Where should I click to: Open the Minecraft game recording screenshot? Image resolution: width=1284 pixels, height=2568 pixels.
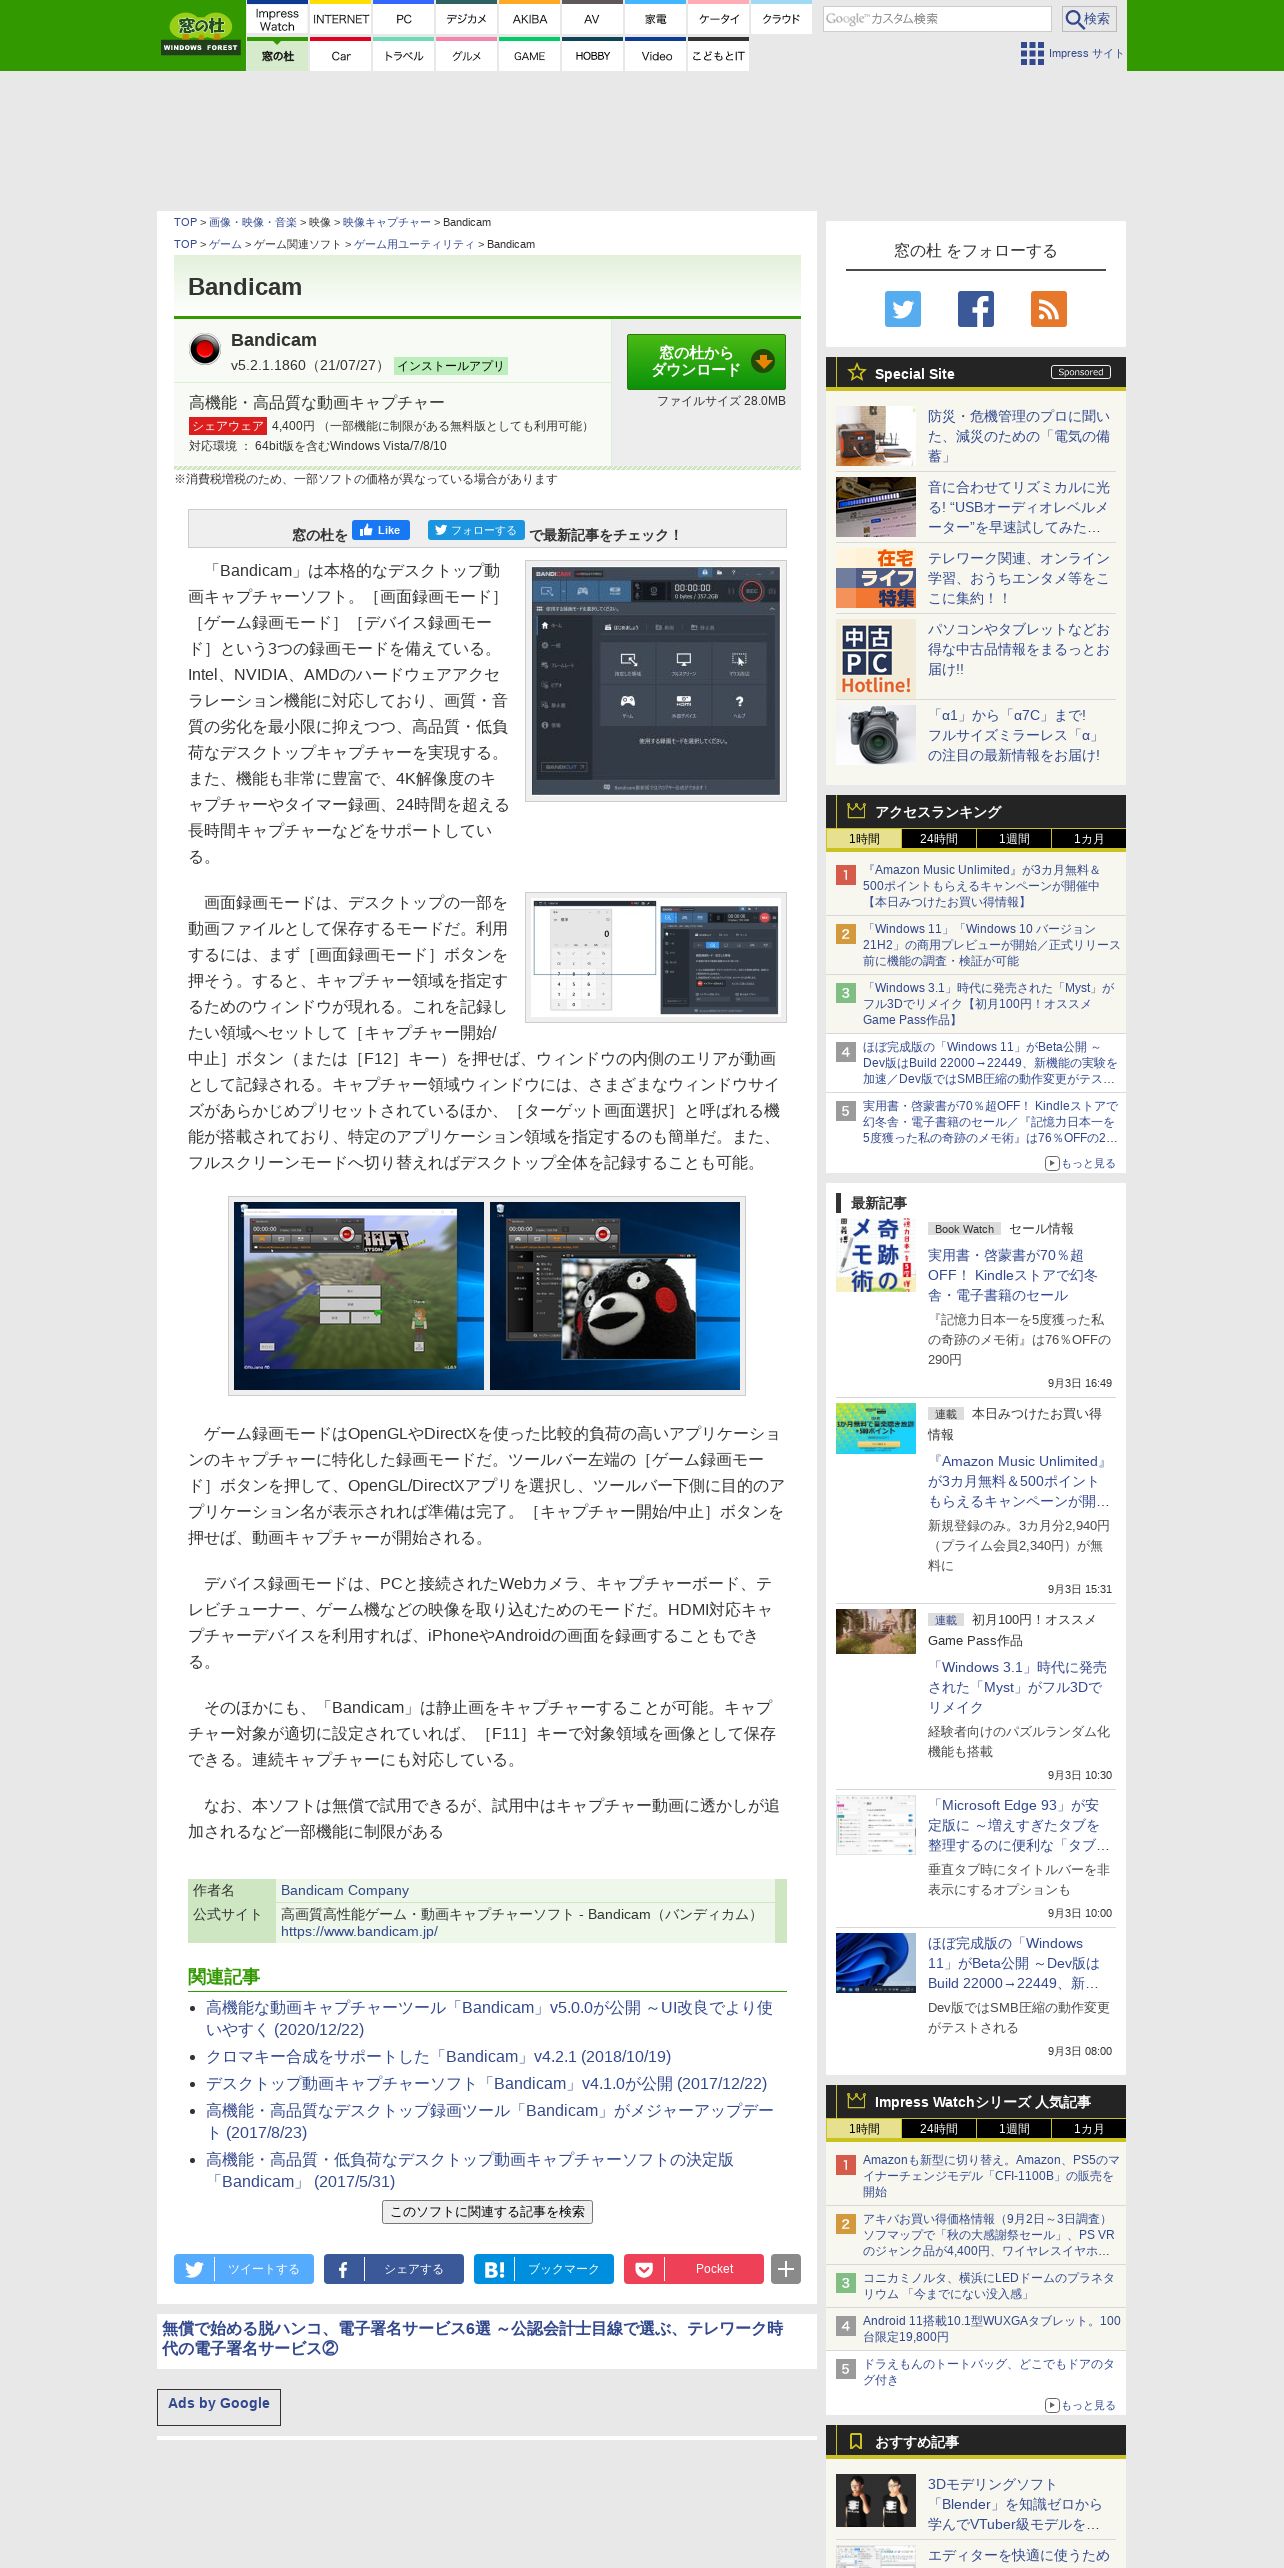(x=359, y=1296)
